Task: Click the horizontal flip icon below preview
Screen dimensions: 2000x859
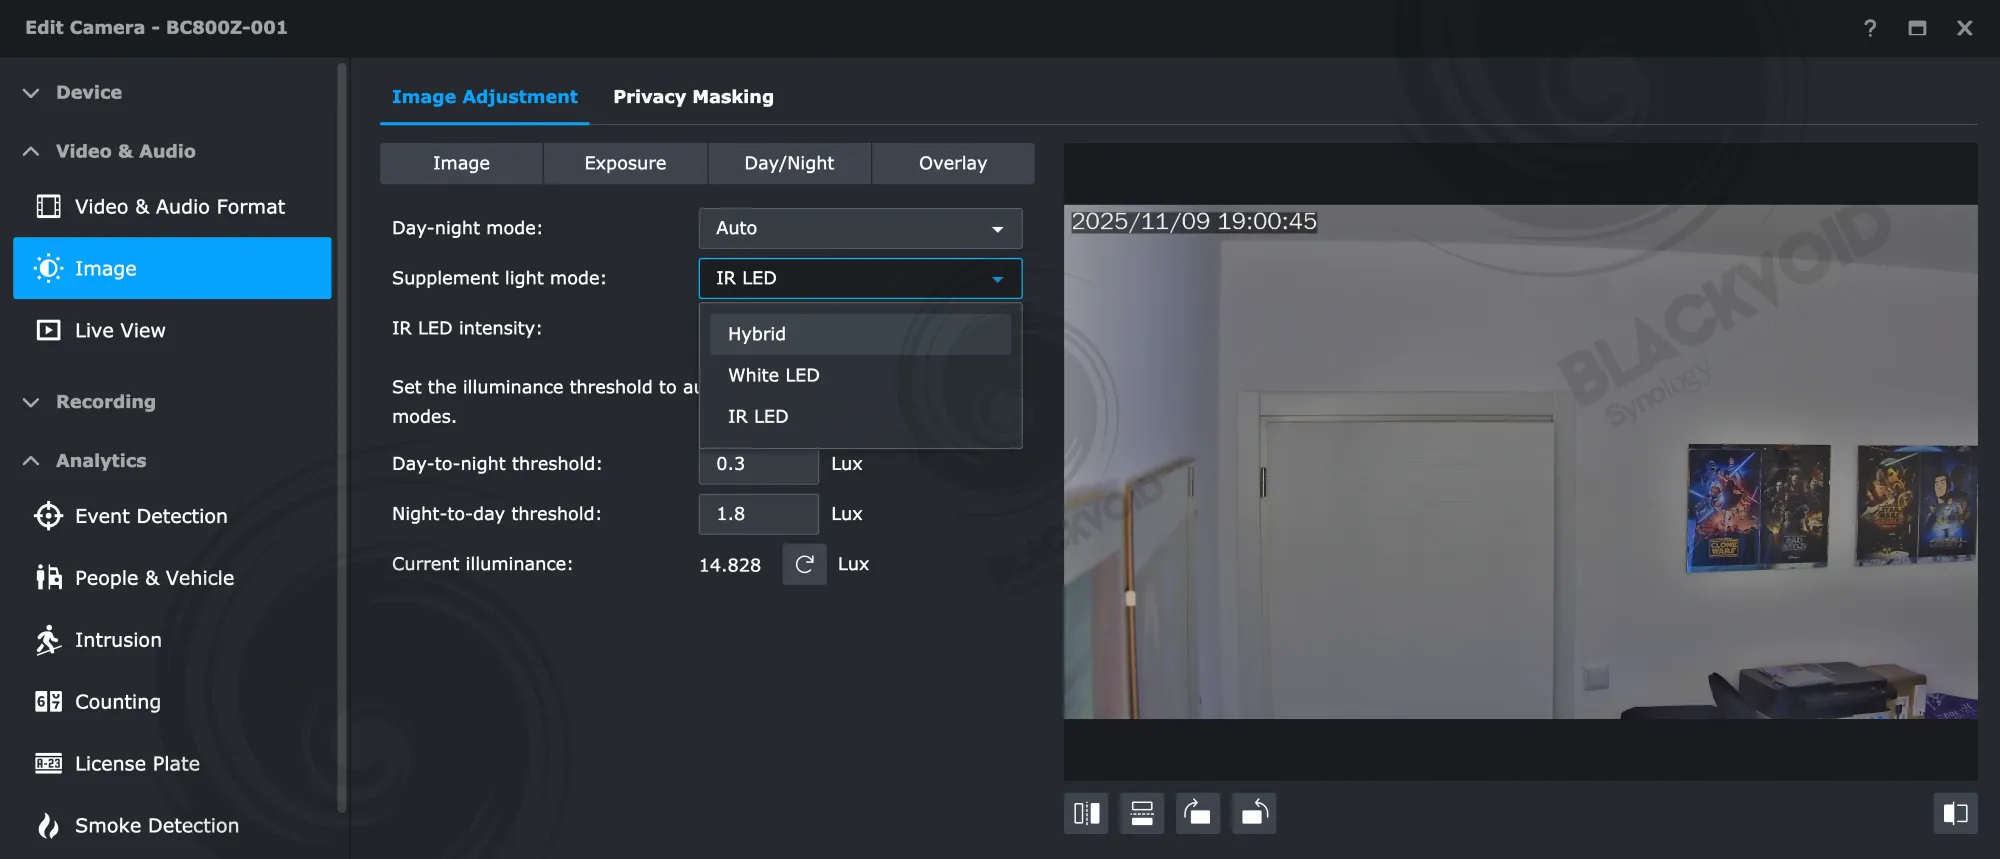Action: pyautogui.click(x=1086, y=813)
